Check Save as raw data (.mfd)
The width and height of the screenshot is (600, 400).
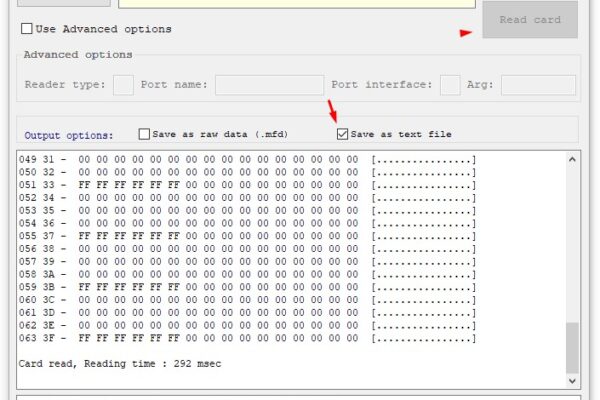point(144,134)
